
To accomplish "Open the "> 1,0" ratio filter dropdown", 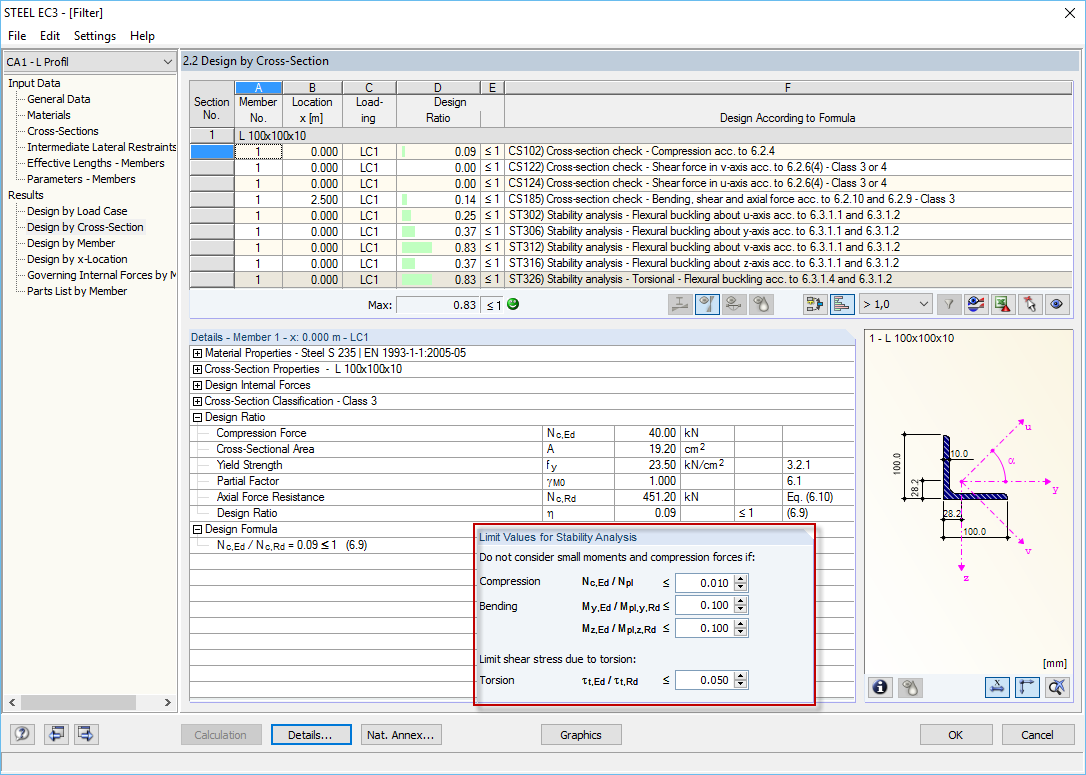I will pos(895,303).
